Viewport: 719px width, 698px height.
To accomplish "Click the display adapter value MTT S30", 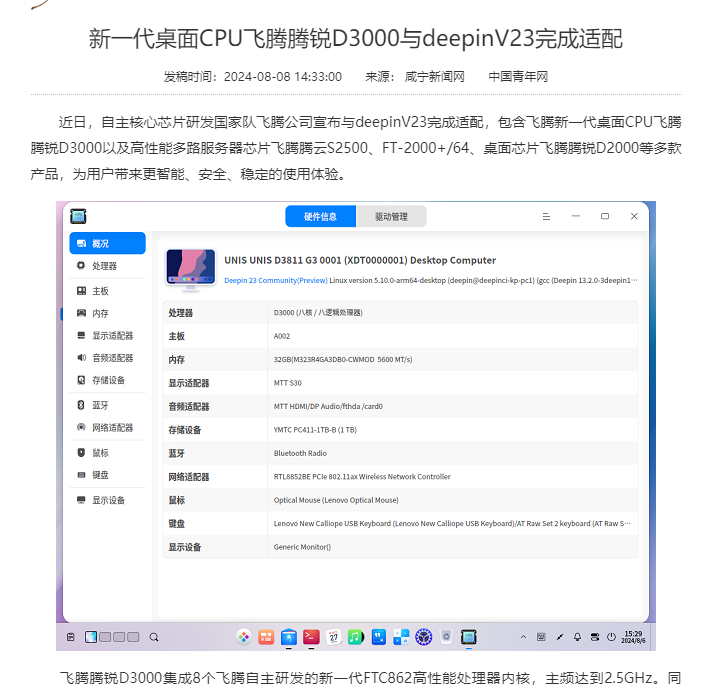I will pos(288,383).
